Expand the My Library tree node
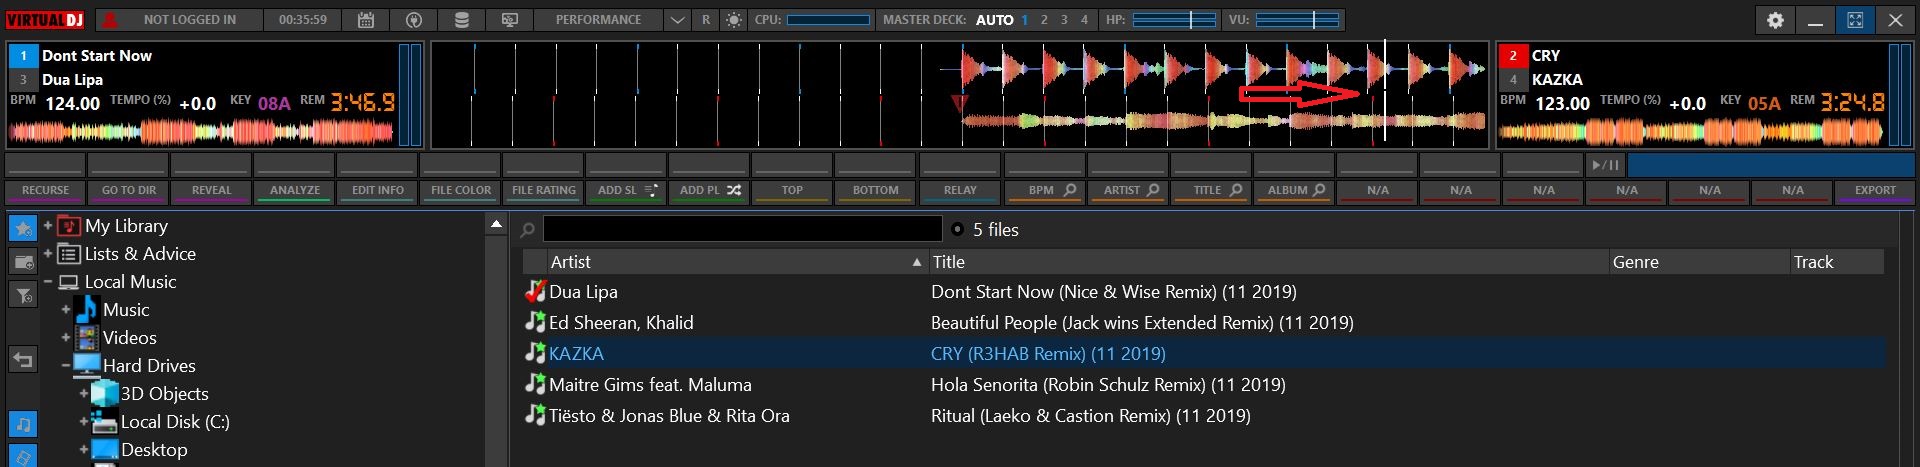1920x467 pixels. coord(48,226)
